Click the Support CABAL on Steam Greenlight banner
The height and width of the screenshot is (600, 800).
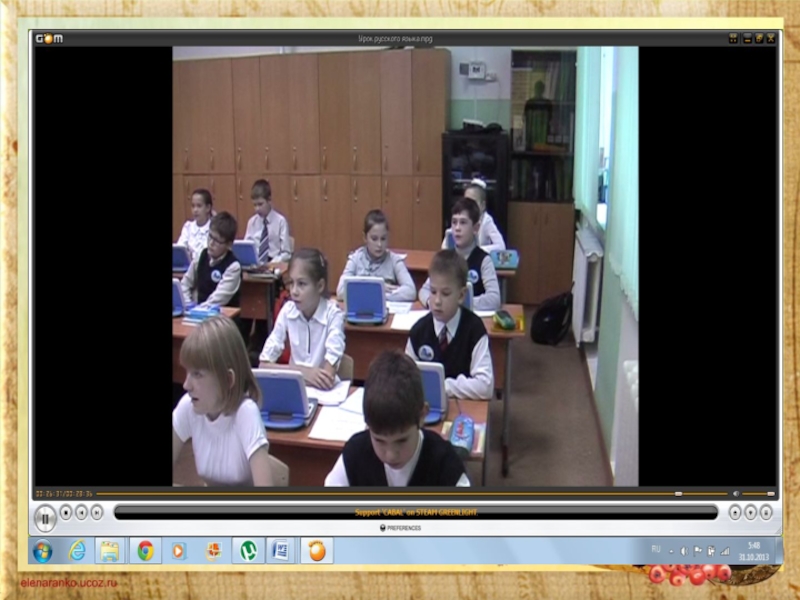(x=416, y=512)
